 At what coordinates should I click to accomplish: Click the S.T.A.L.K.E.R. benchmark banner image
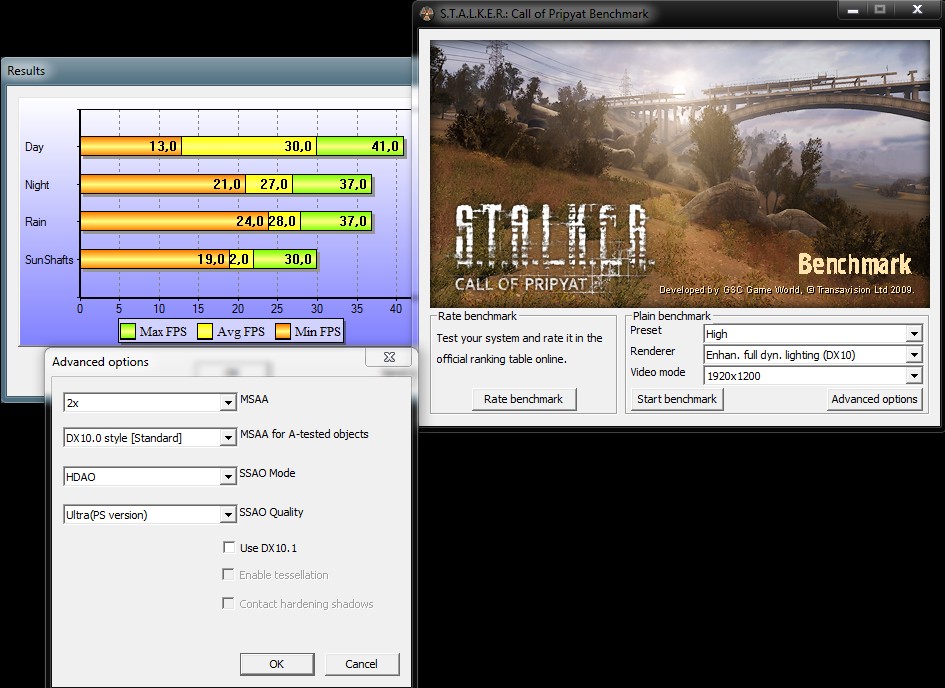(x=680, y=174)
